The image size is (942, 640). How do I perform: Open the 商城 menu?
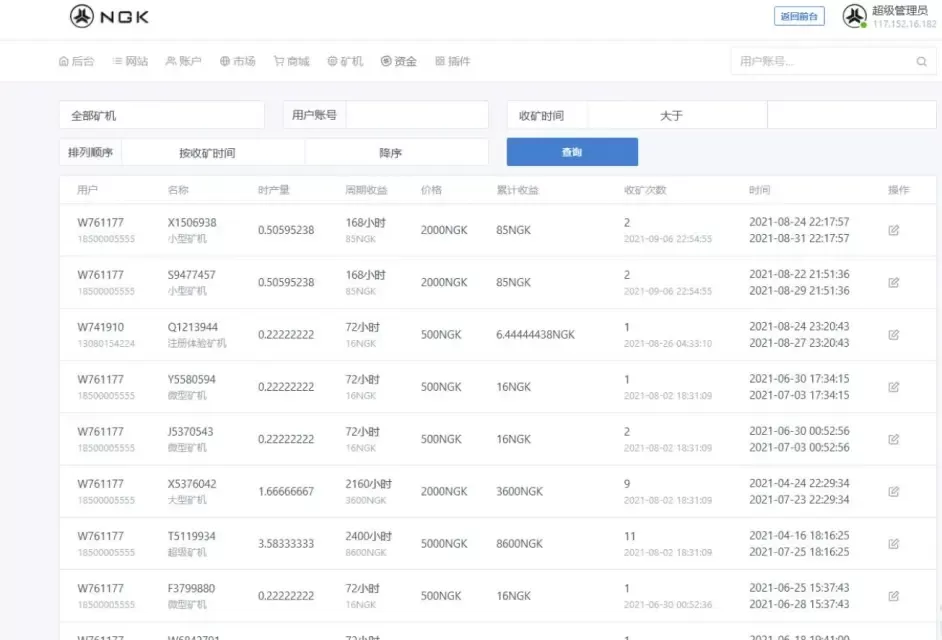[291, 61]
